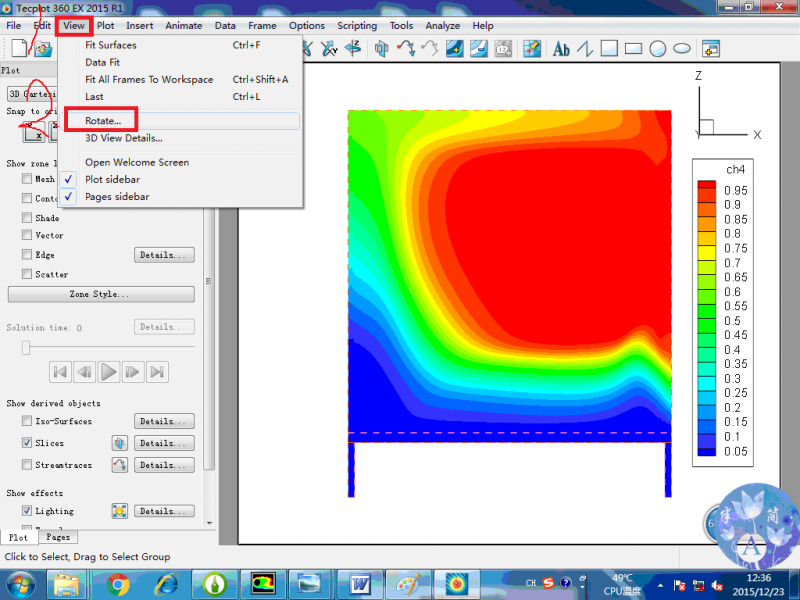Open Internet Explorer from the taskbar

pos(166,584)
